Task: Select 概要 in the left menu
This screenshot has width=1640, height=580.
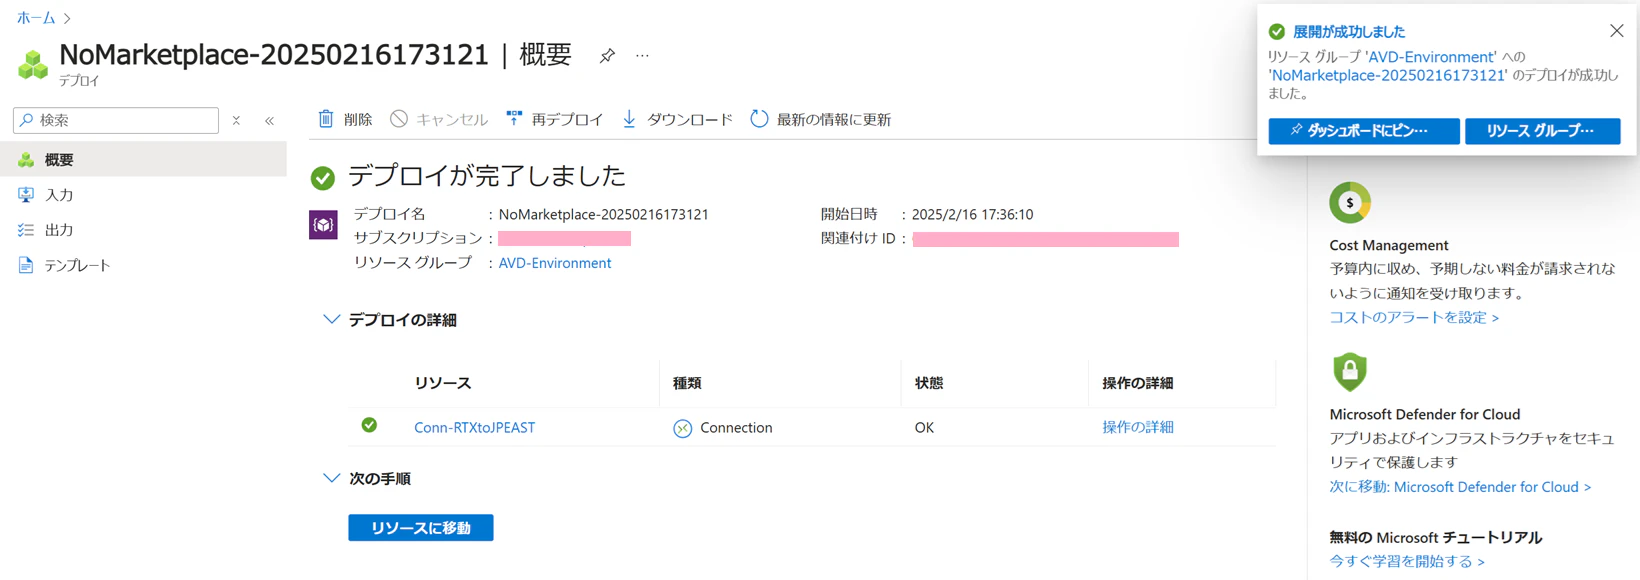Action: (143, 160)
